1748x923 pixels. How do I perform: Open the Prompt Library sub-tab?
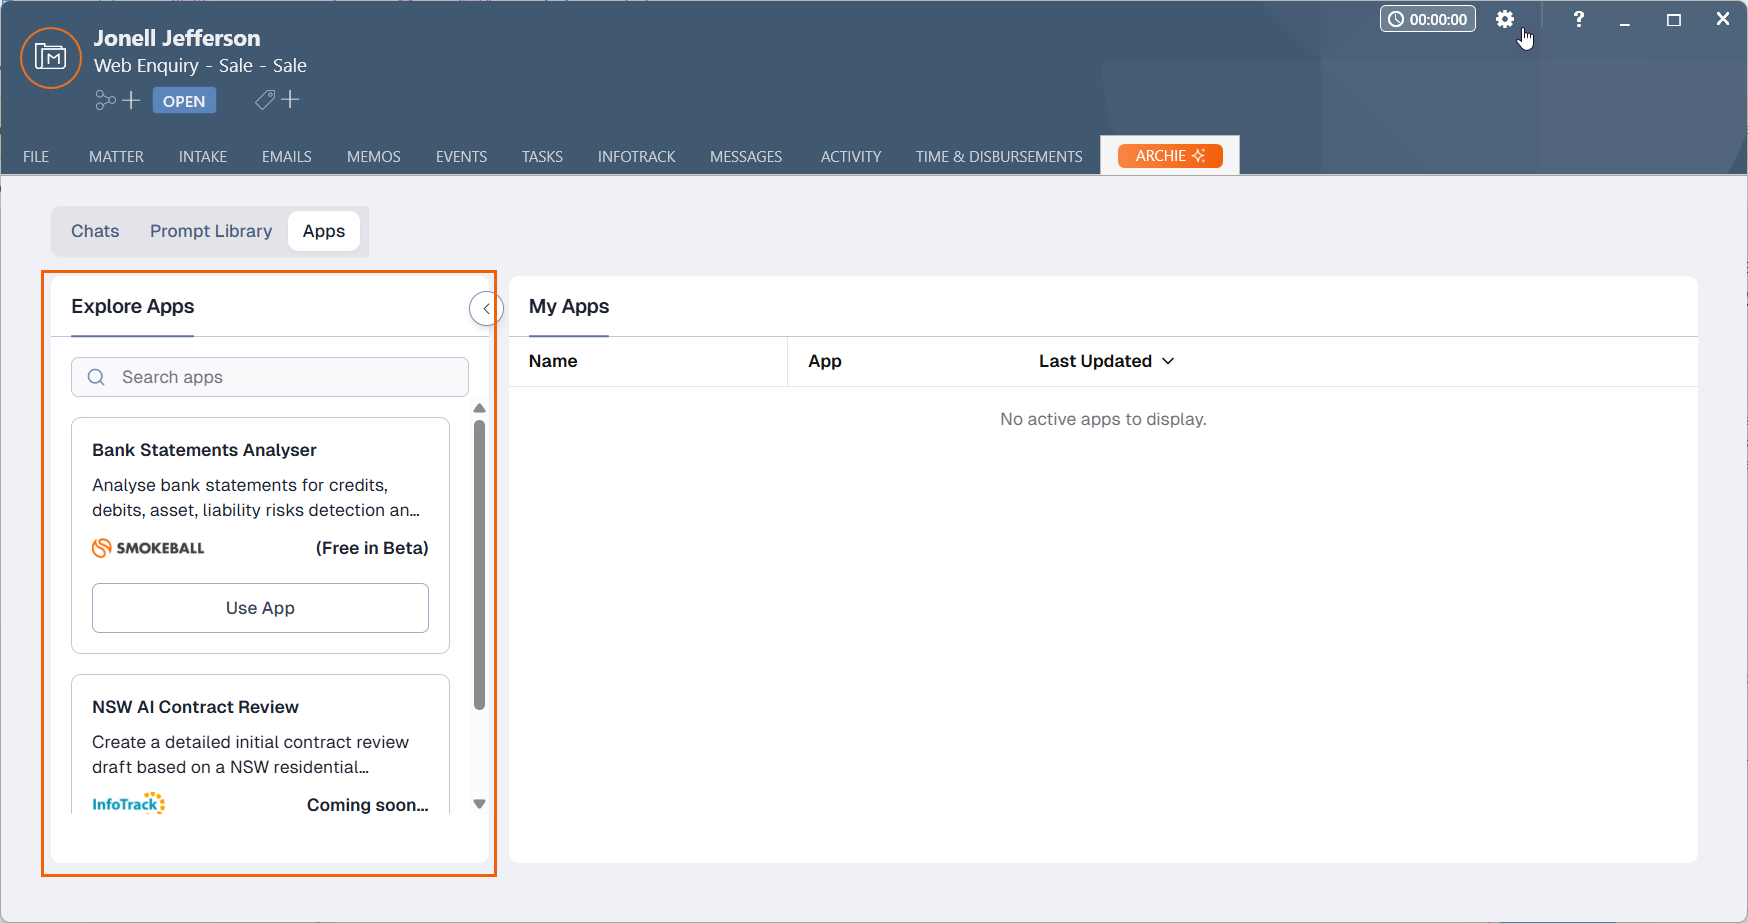[x=211, y=231]
